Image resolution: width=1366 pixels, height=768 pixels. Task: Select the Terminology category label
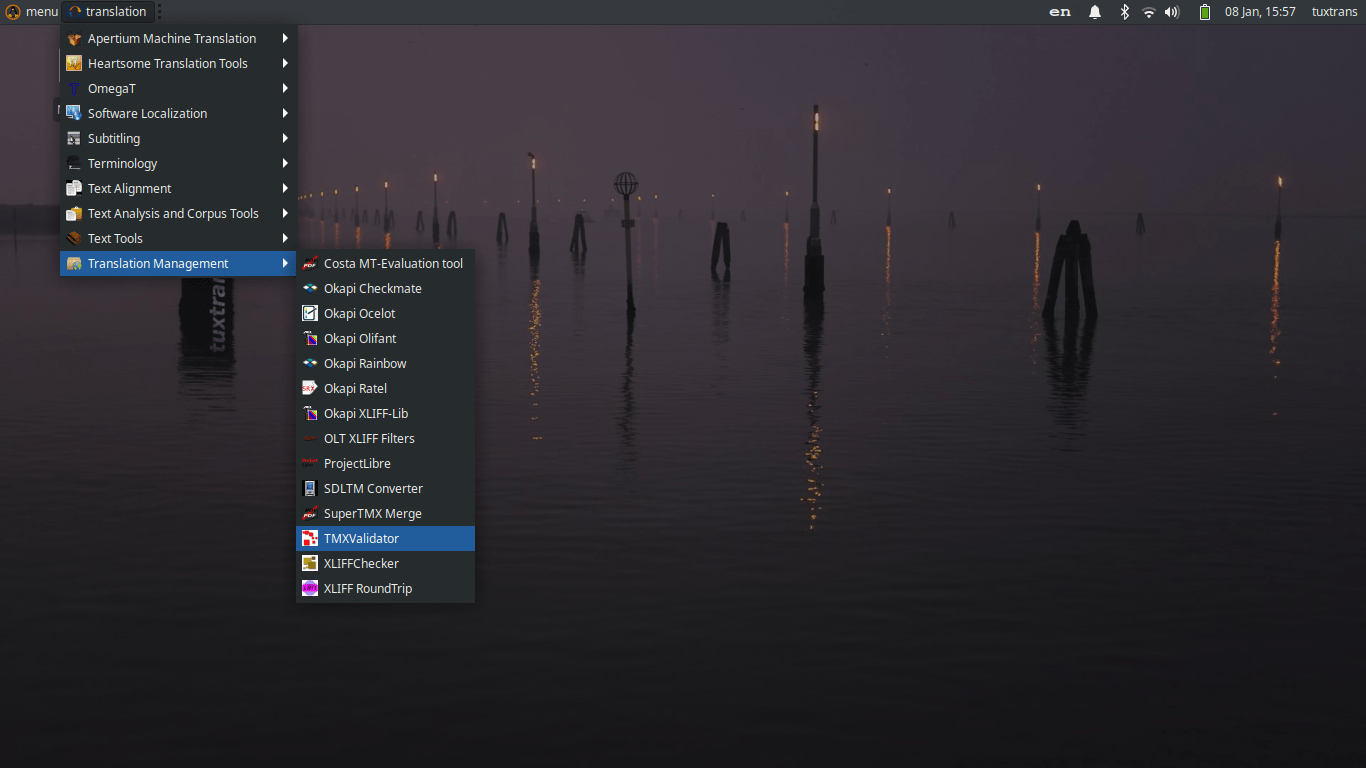pos(123,164)
